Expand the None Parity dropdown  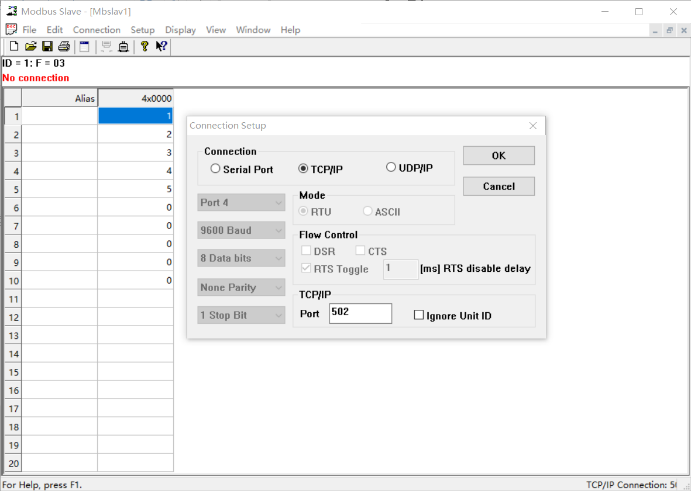click(x=240, y=287)
